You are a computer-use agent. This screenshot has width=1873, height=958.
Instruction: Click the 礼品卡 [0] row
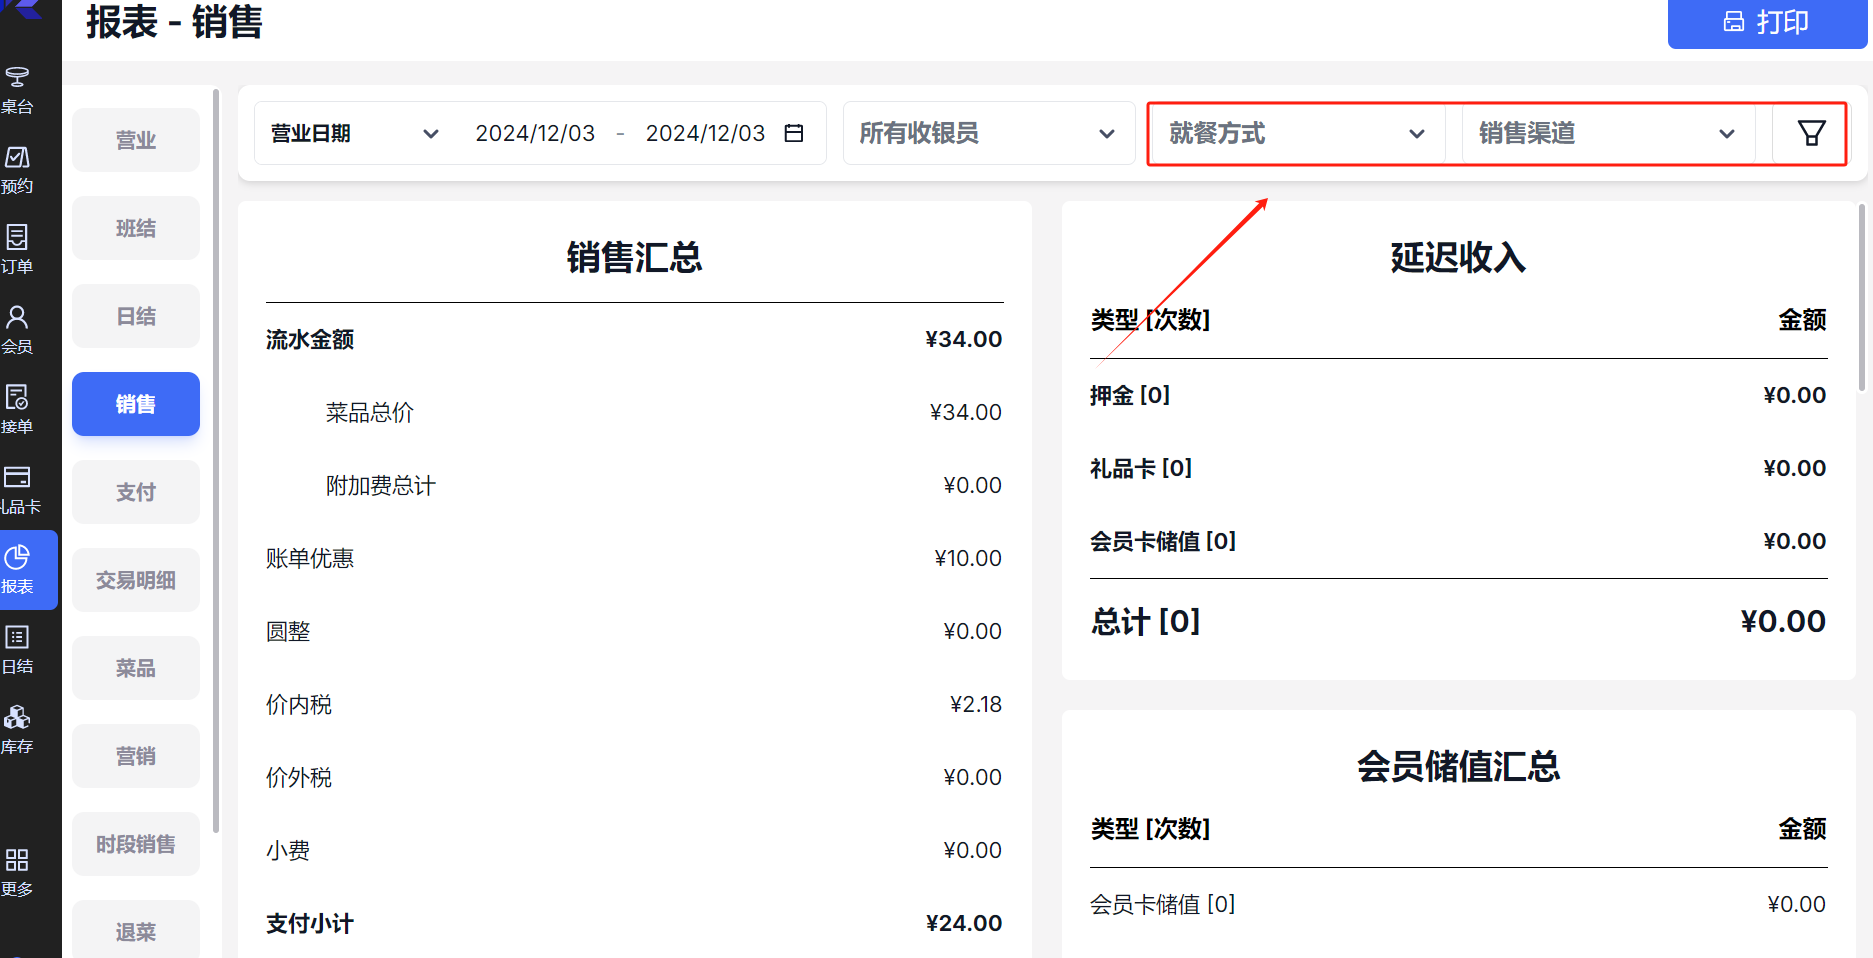point(1458,469)
